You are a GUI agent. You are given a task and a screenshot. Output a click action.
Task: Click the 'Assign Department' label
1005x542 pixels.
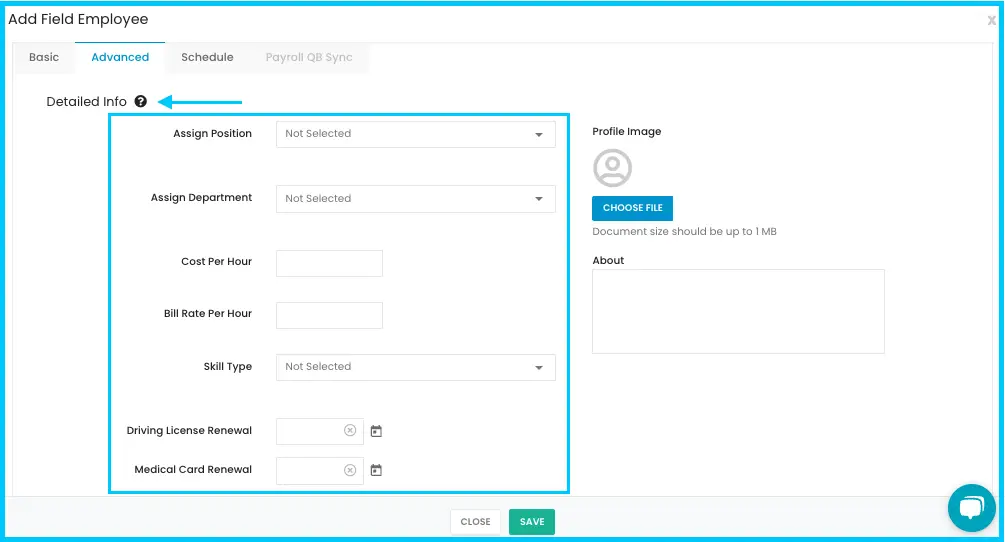click(201, 197)
